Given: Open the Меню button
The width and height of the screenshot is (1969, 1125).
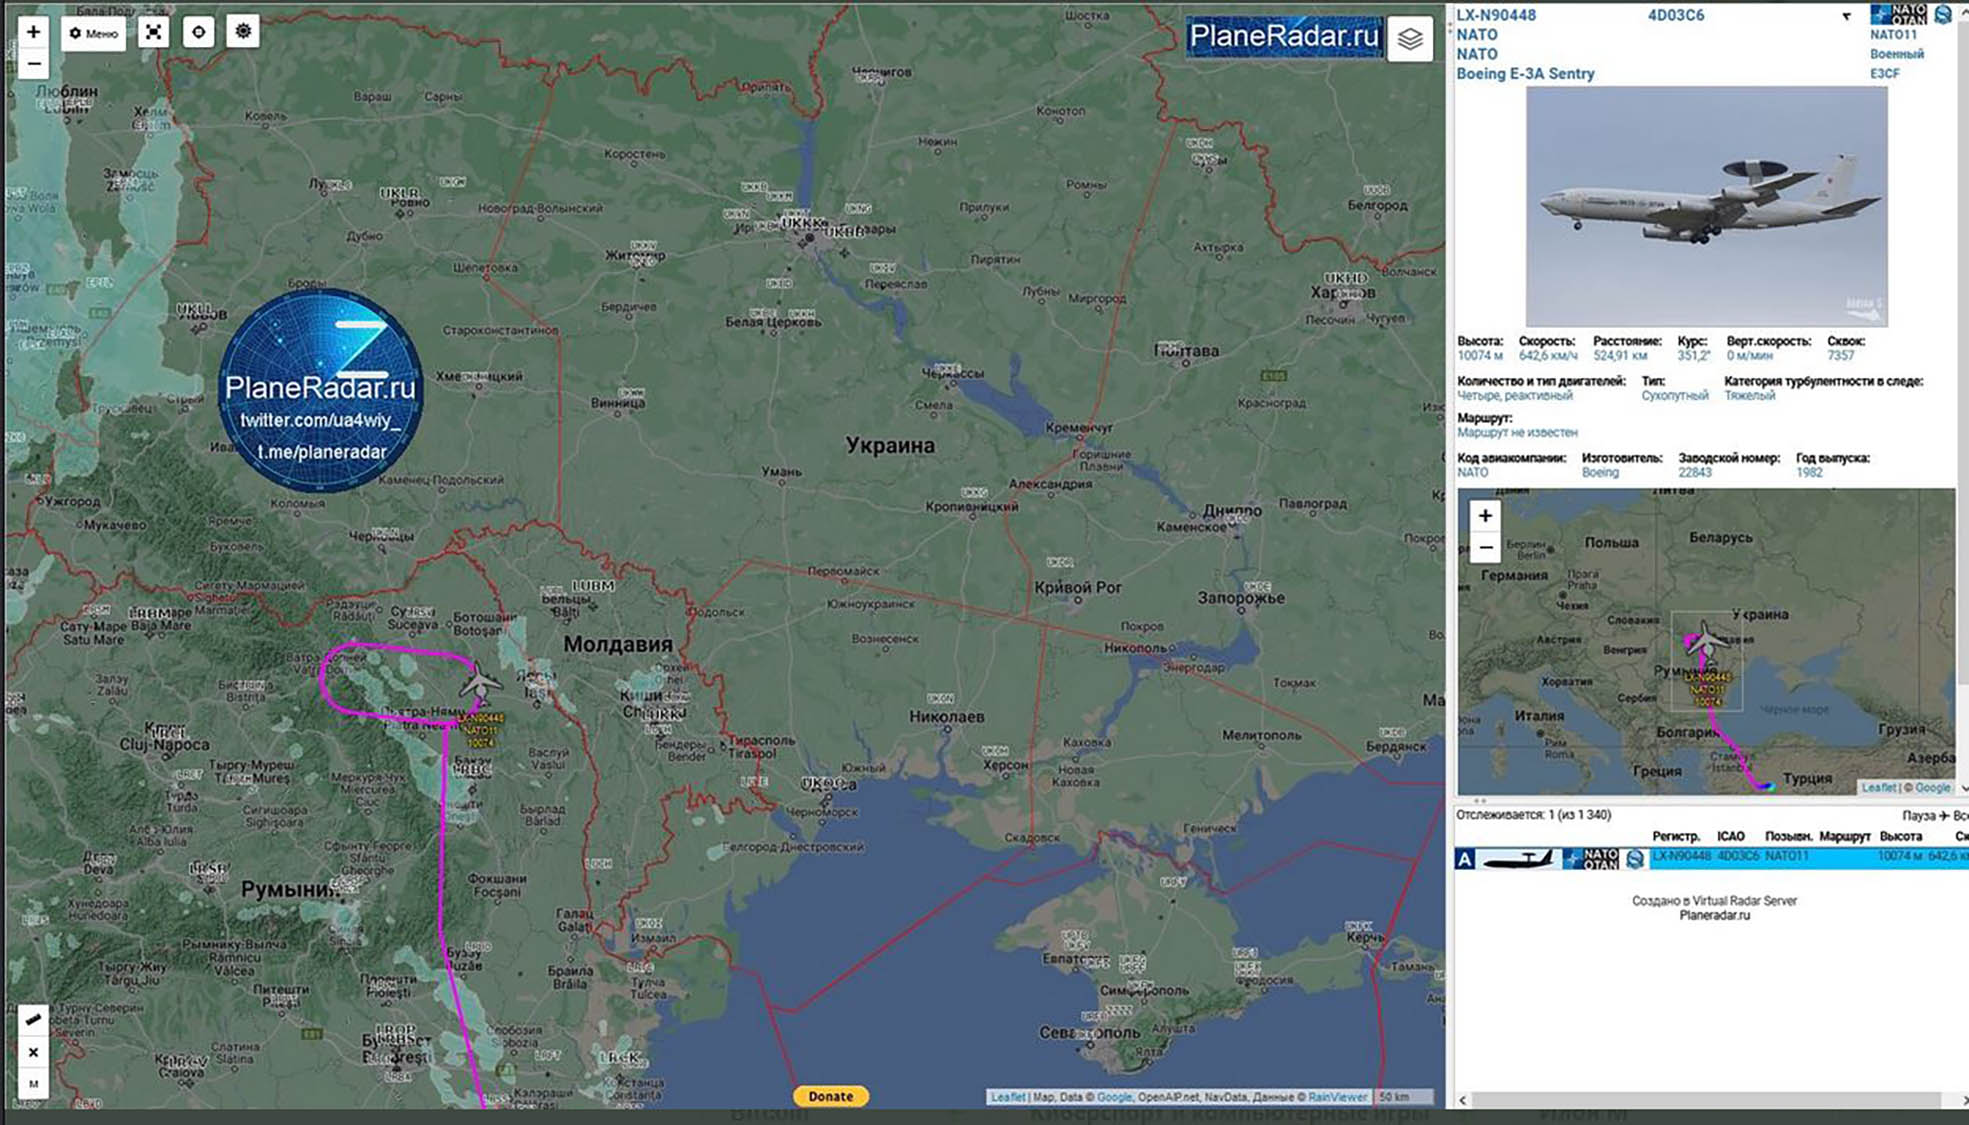Looking at the screenshot, I should [93, 33].
